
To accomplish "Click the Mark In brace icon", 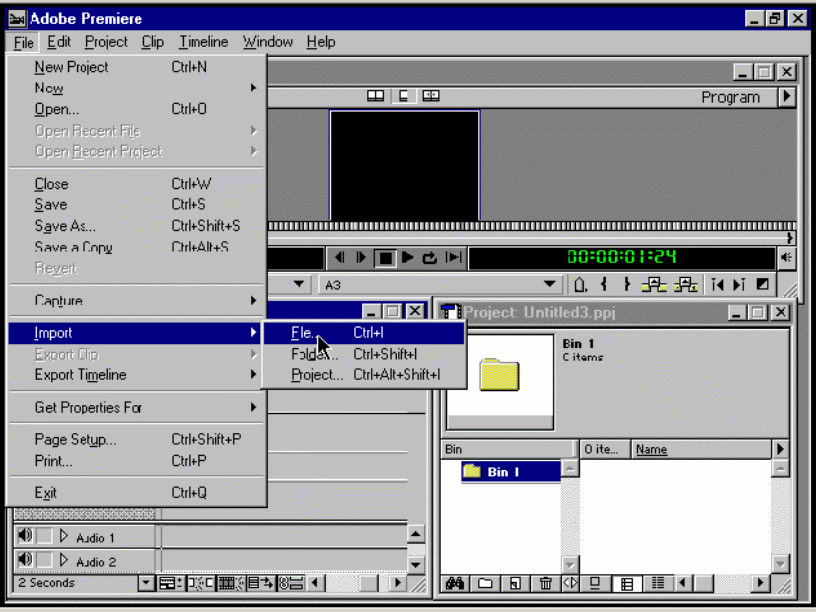I will tap(604, 285).
